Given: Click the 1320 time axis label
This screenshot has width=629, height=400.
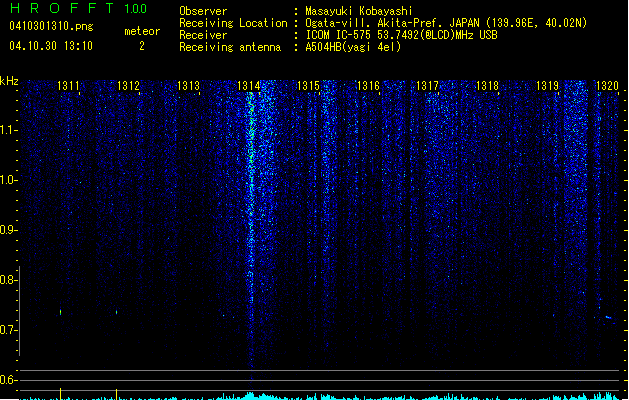Looking at the screenshot, I should [x=607, y=85].
